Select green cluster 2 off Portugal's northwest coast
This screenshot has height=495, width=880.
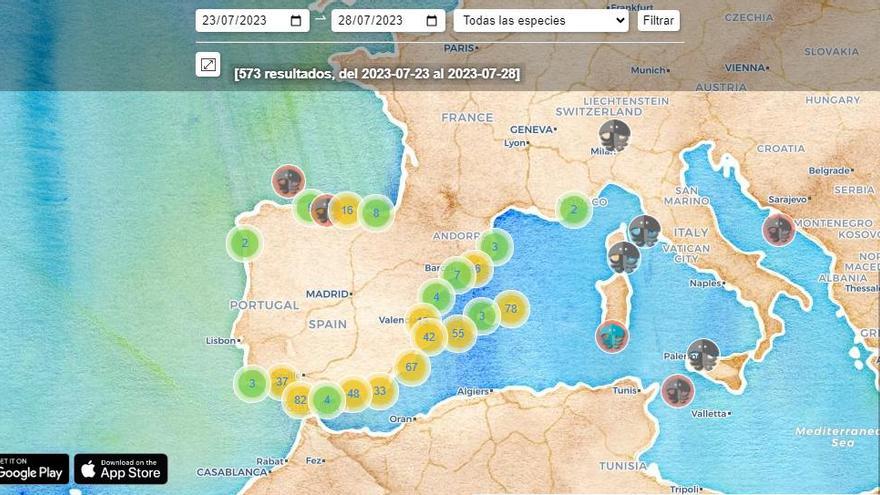coord(245,243)
